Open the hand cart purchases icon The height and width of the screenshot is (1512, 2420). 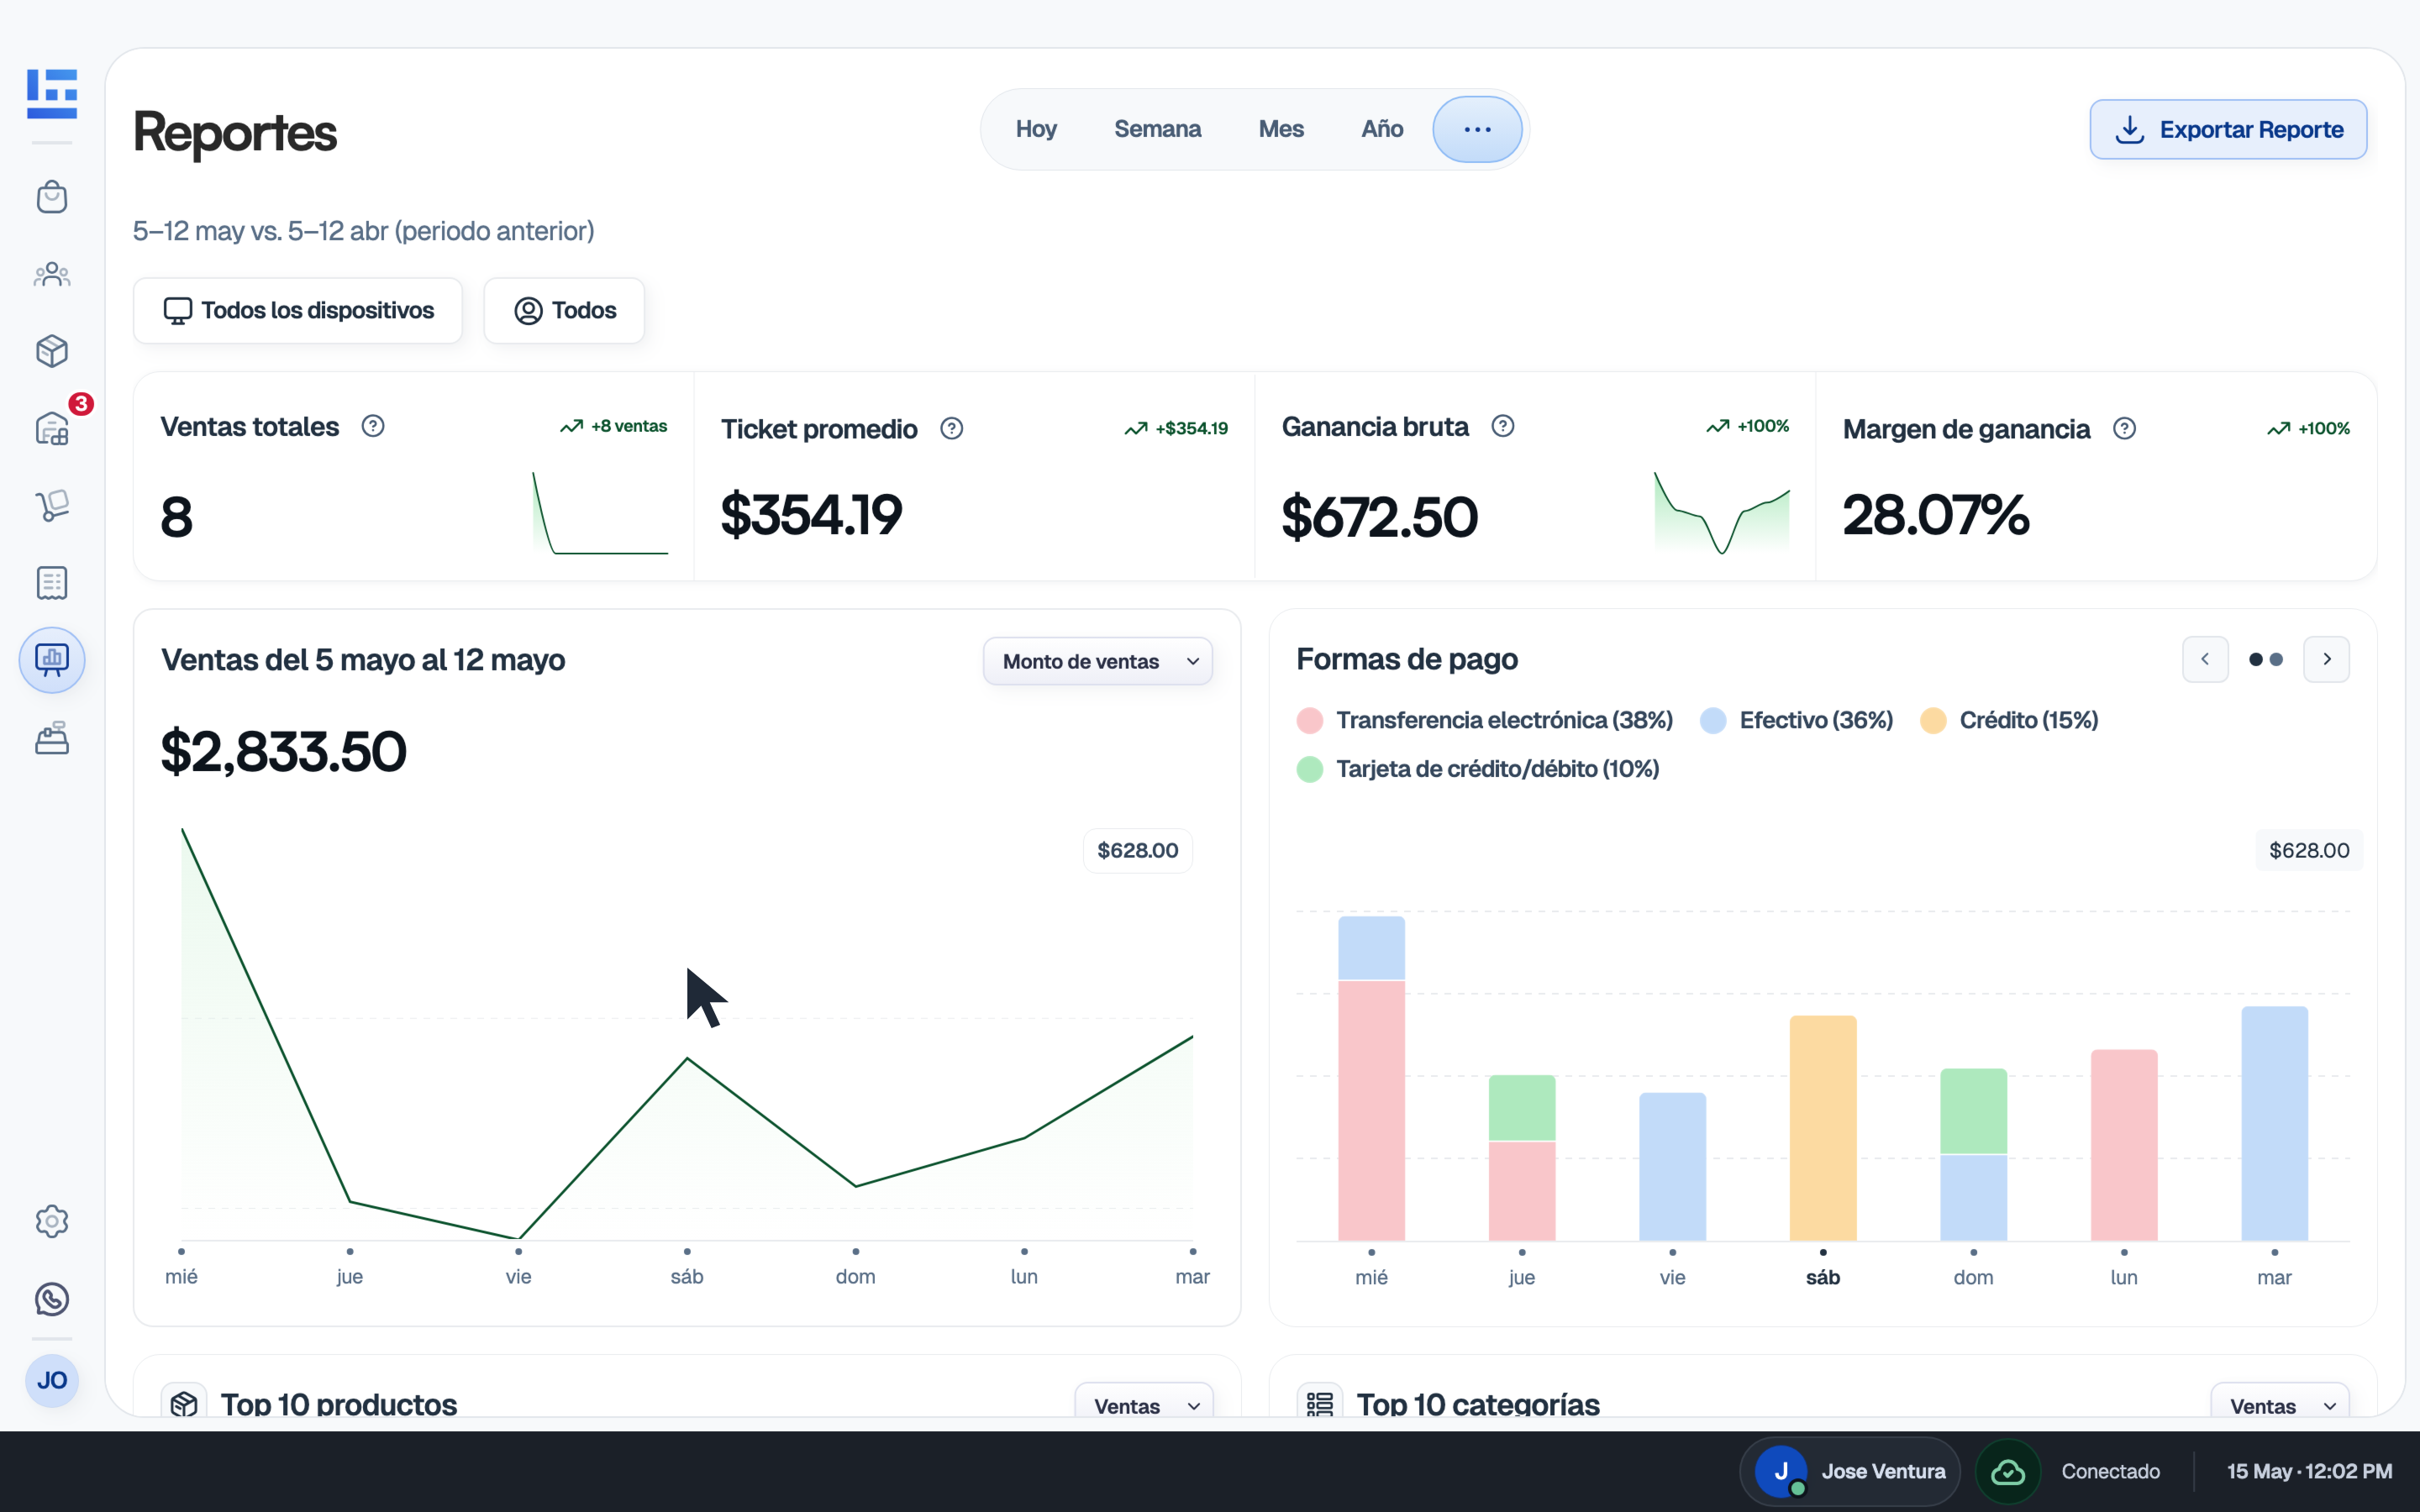point(52,505)
